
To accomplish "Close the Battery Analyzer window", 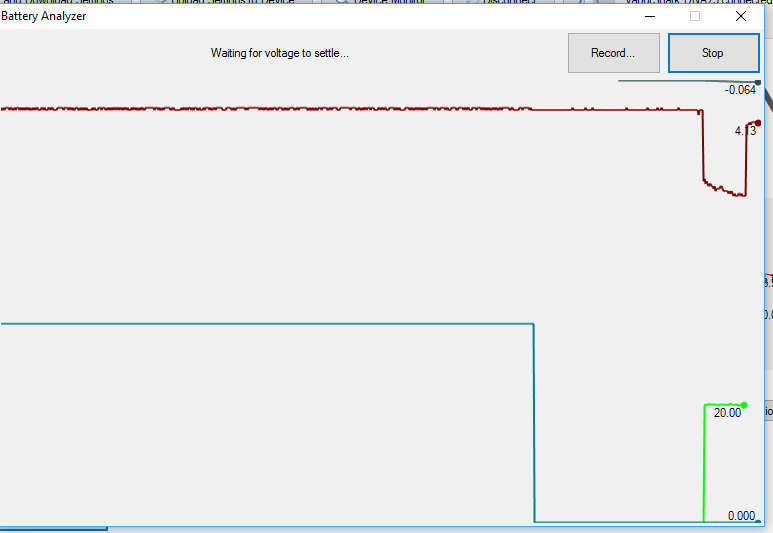I will [x=740, y=16].
